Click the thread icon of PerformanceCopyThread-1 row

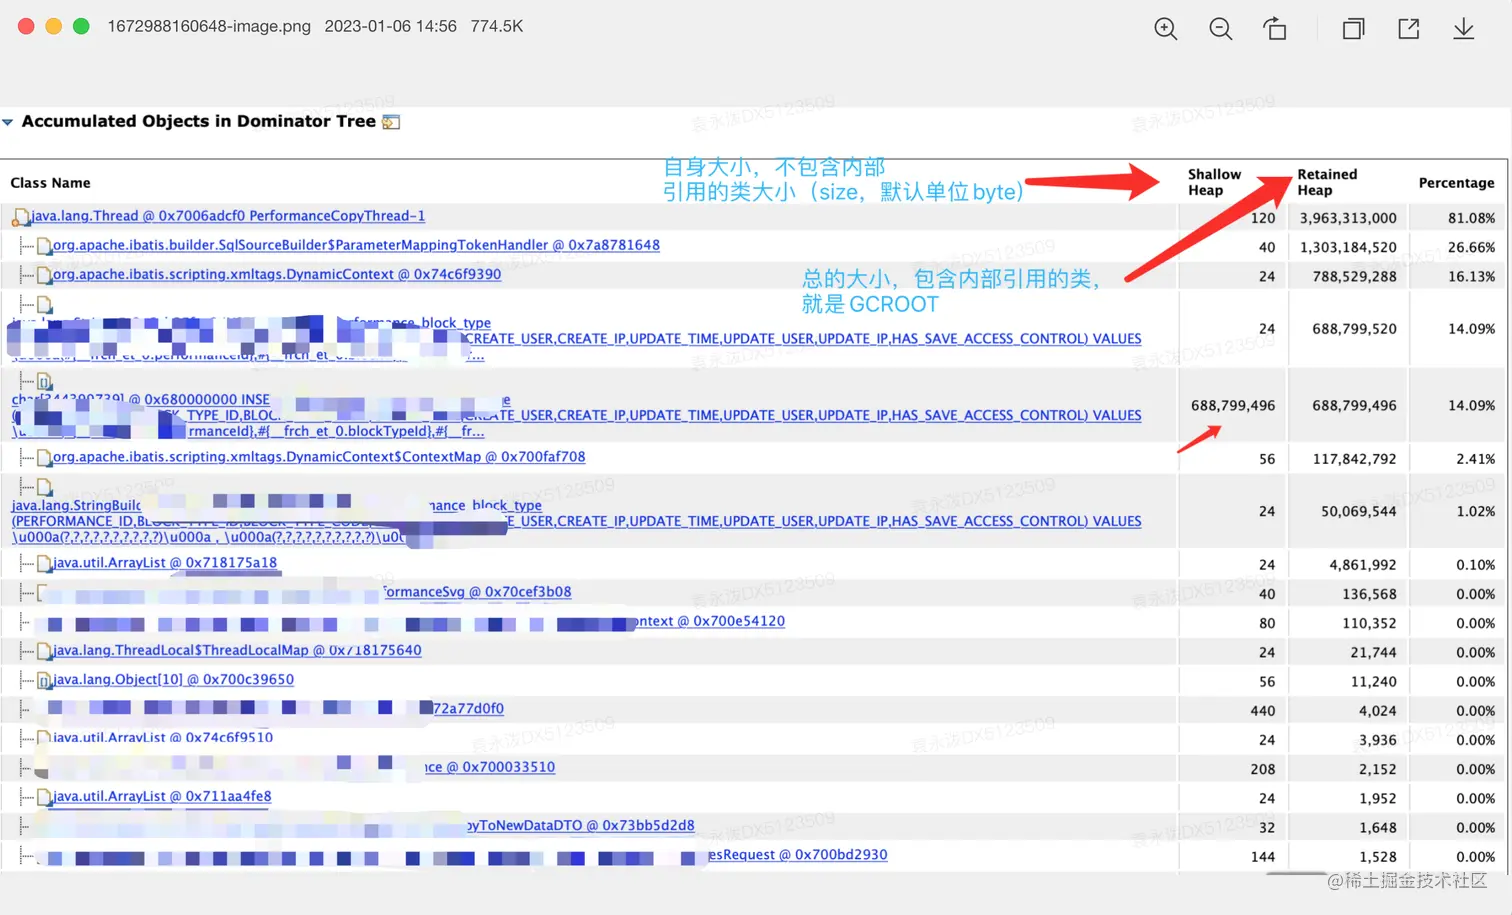(20, 216)
